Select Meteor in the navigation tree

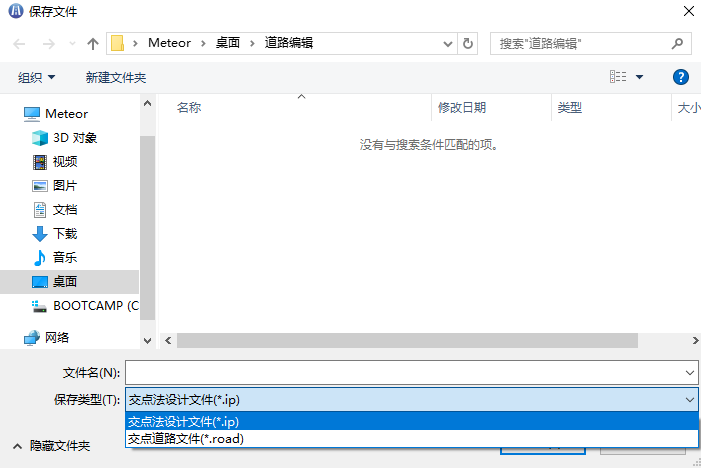tap(67, 114)
